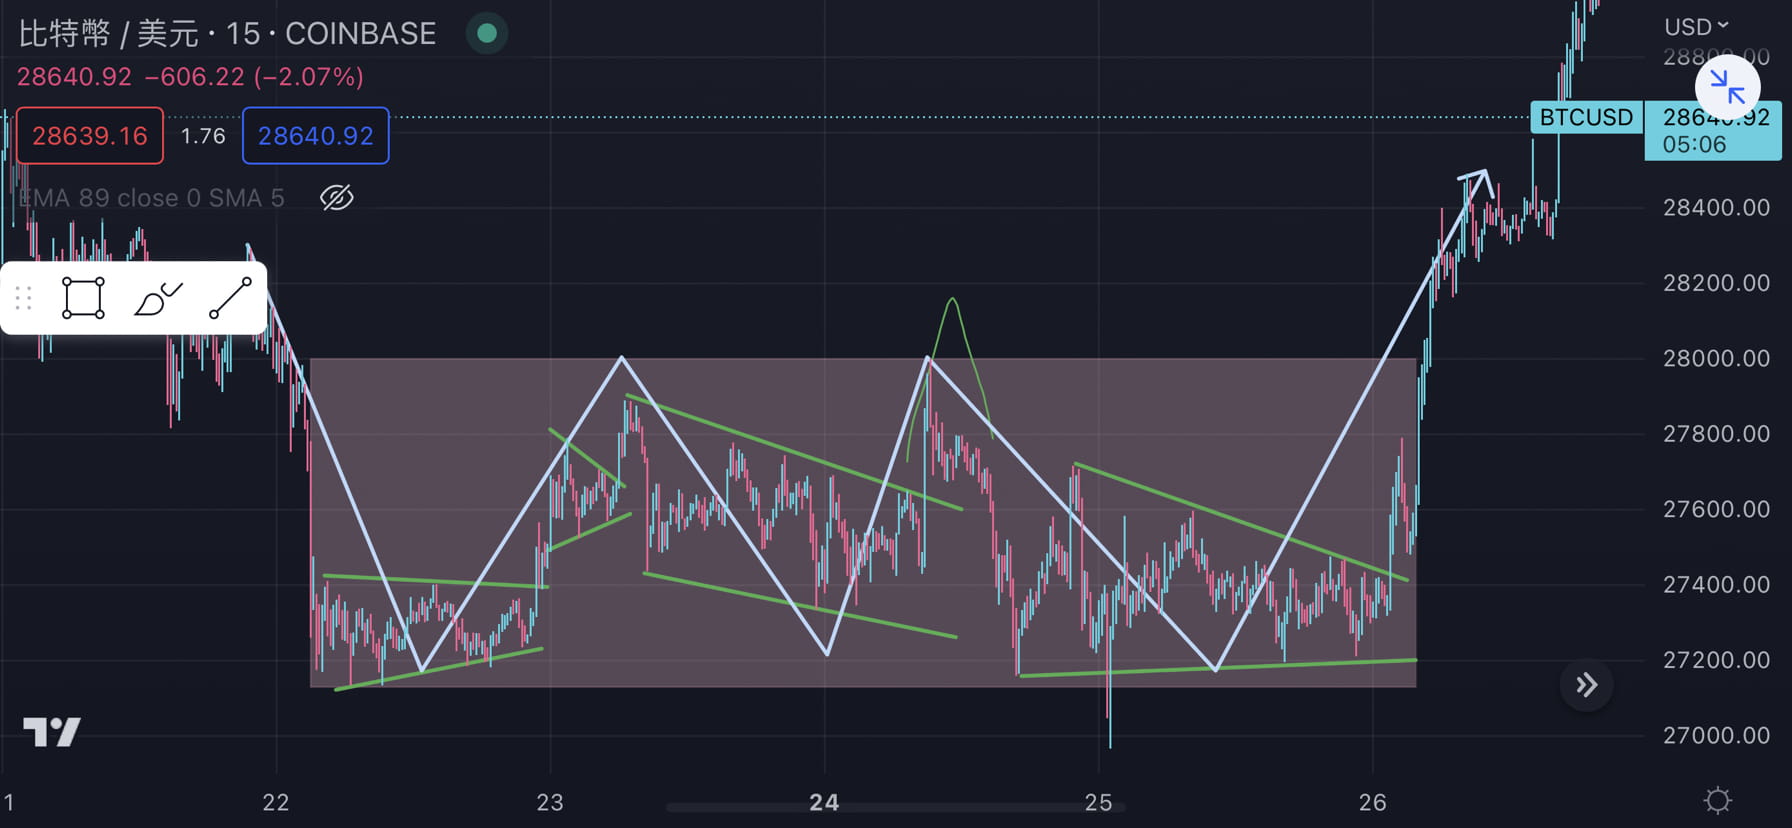Click the date label 24 on time axis
The image size is (1792, 828).
pyautogui.click(x=824, y=802)
